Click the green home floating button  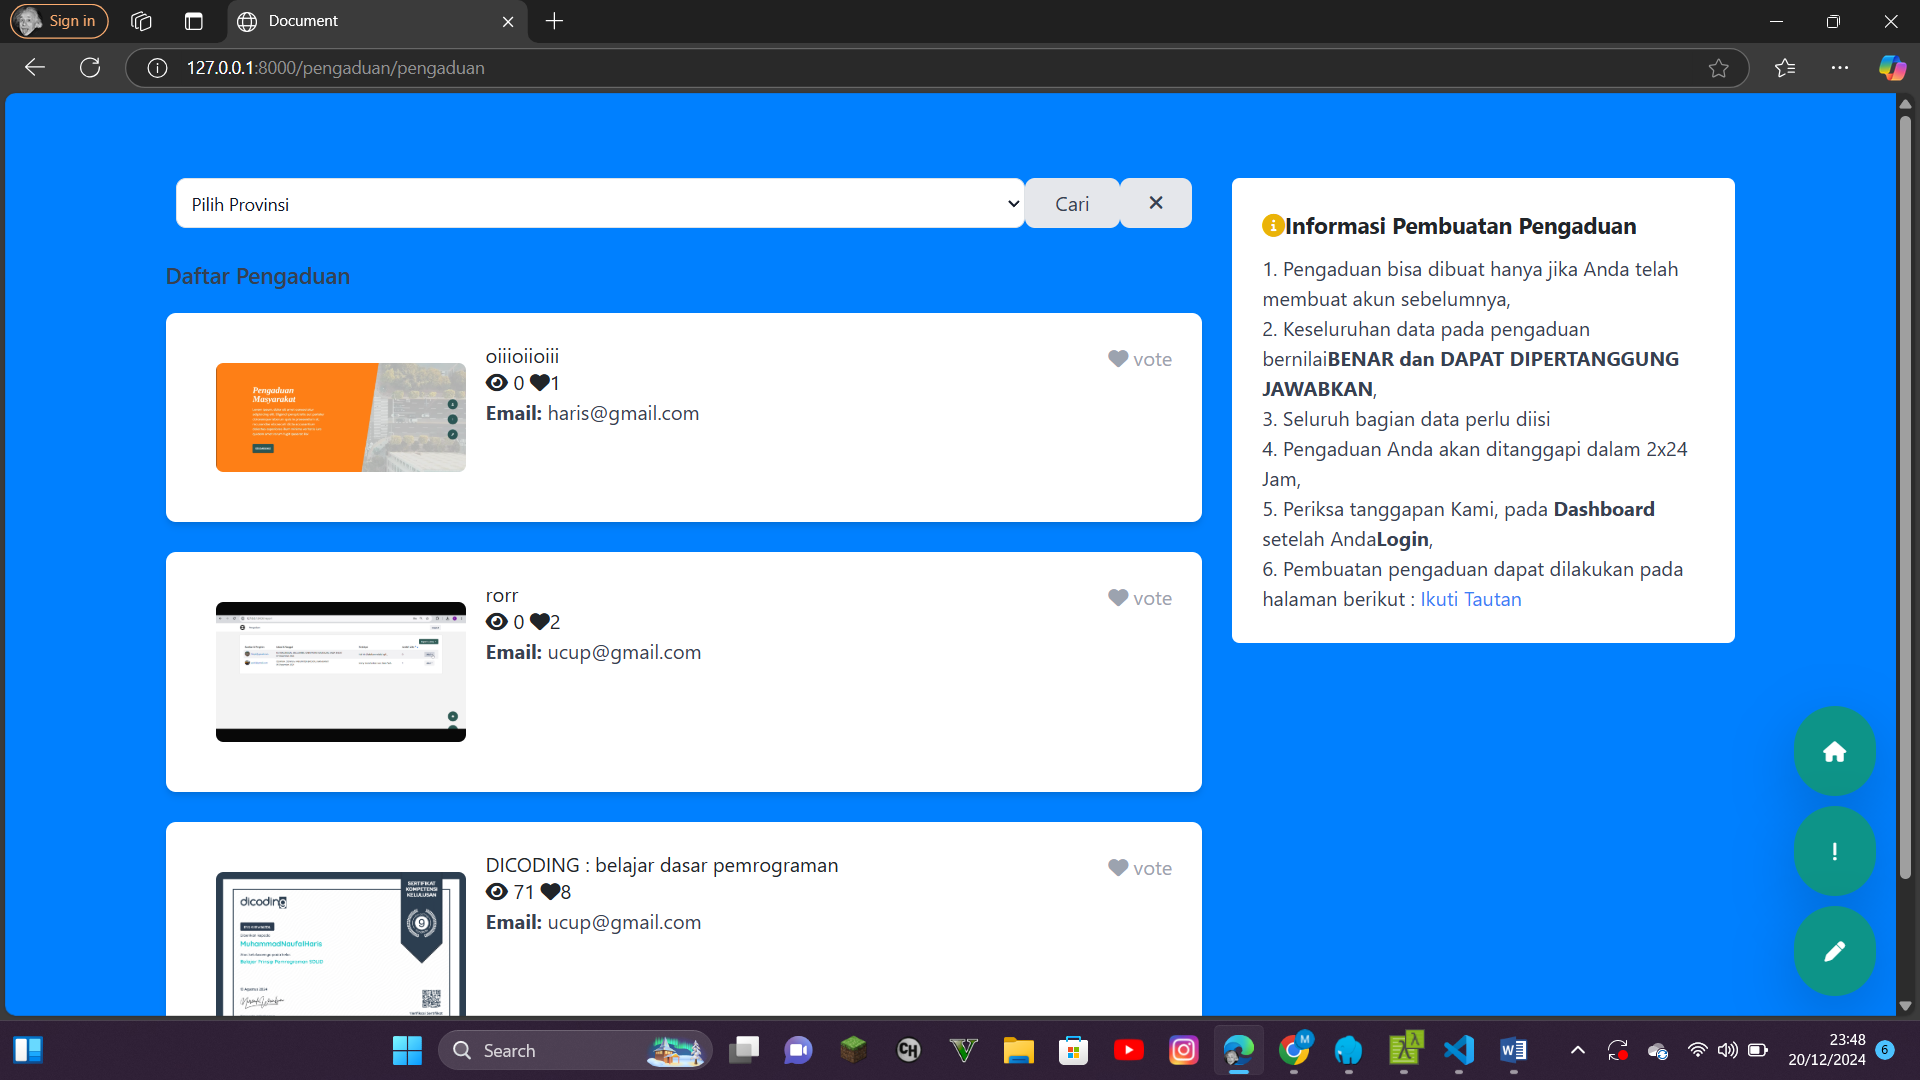(x=1834, y=752)
